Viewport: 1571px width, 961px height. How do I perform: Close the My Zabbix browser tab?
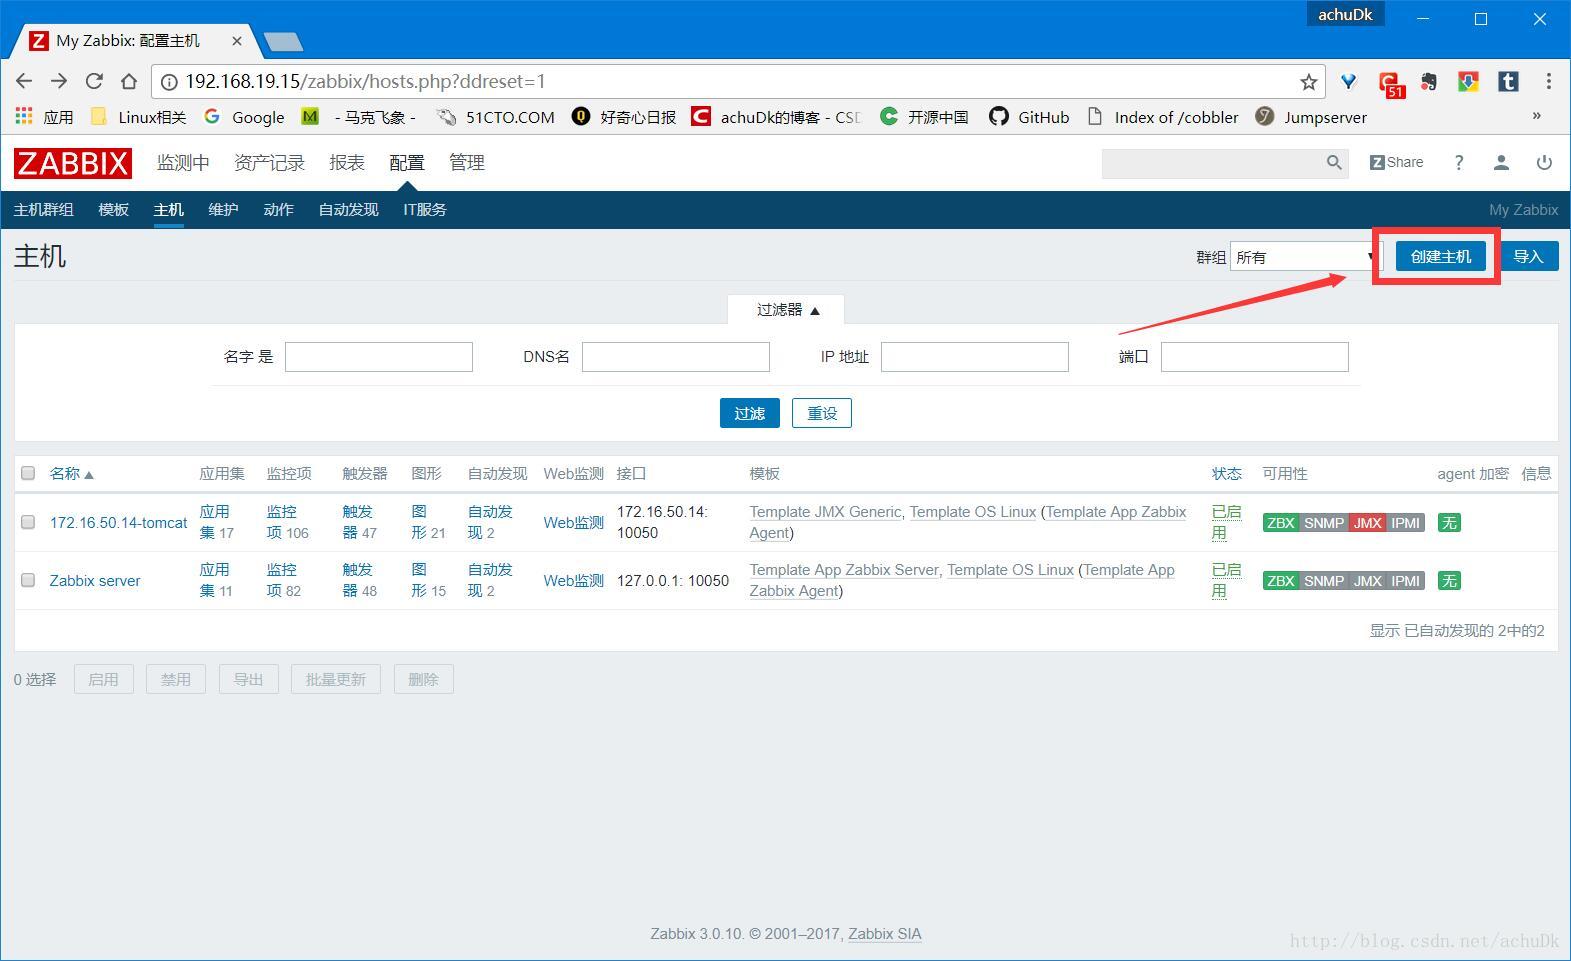(237, 41)
